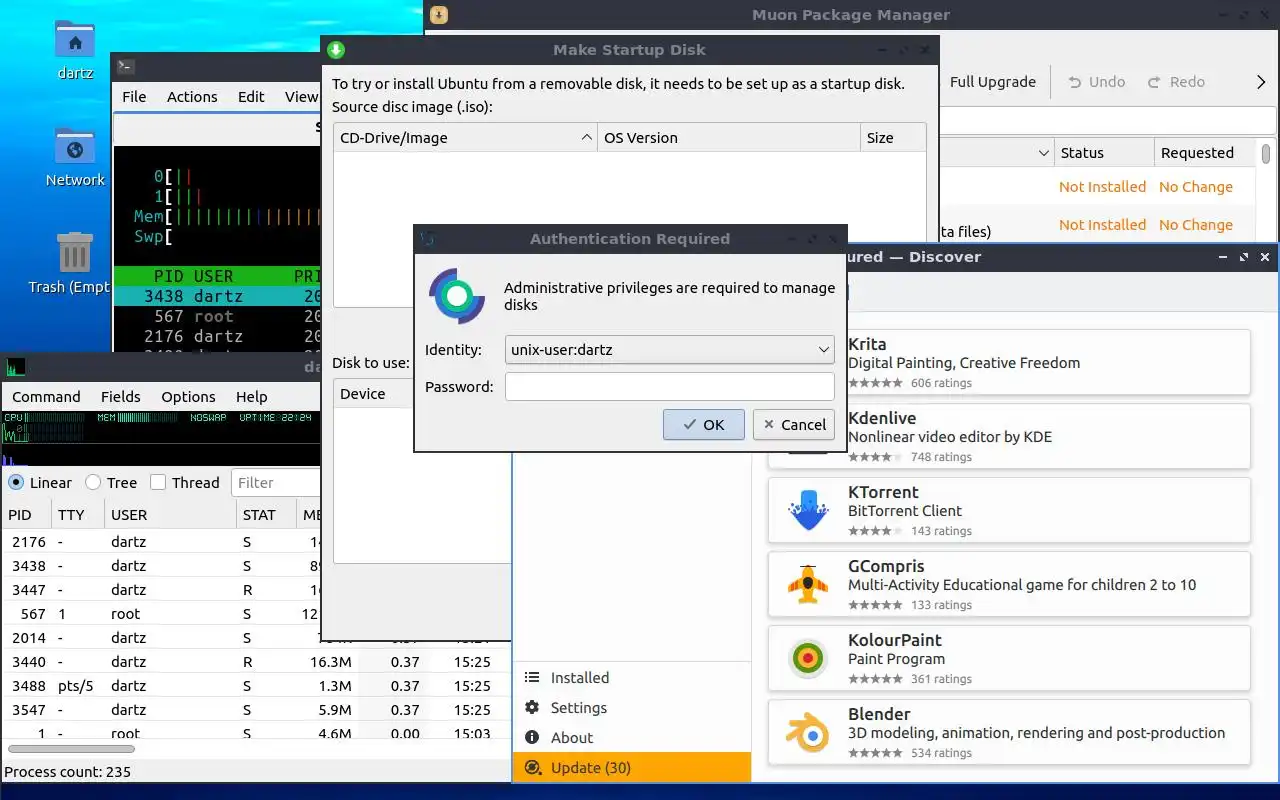Screen dimensions: 1280x800
Task: Open the Krita app card
Action: click(1009, 362)
